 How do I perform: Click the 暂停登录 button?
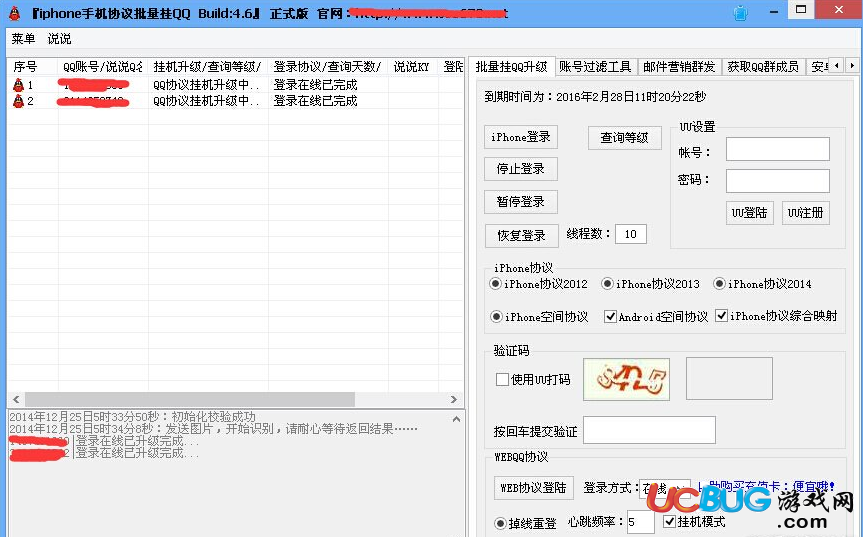521,202
